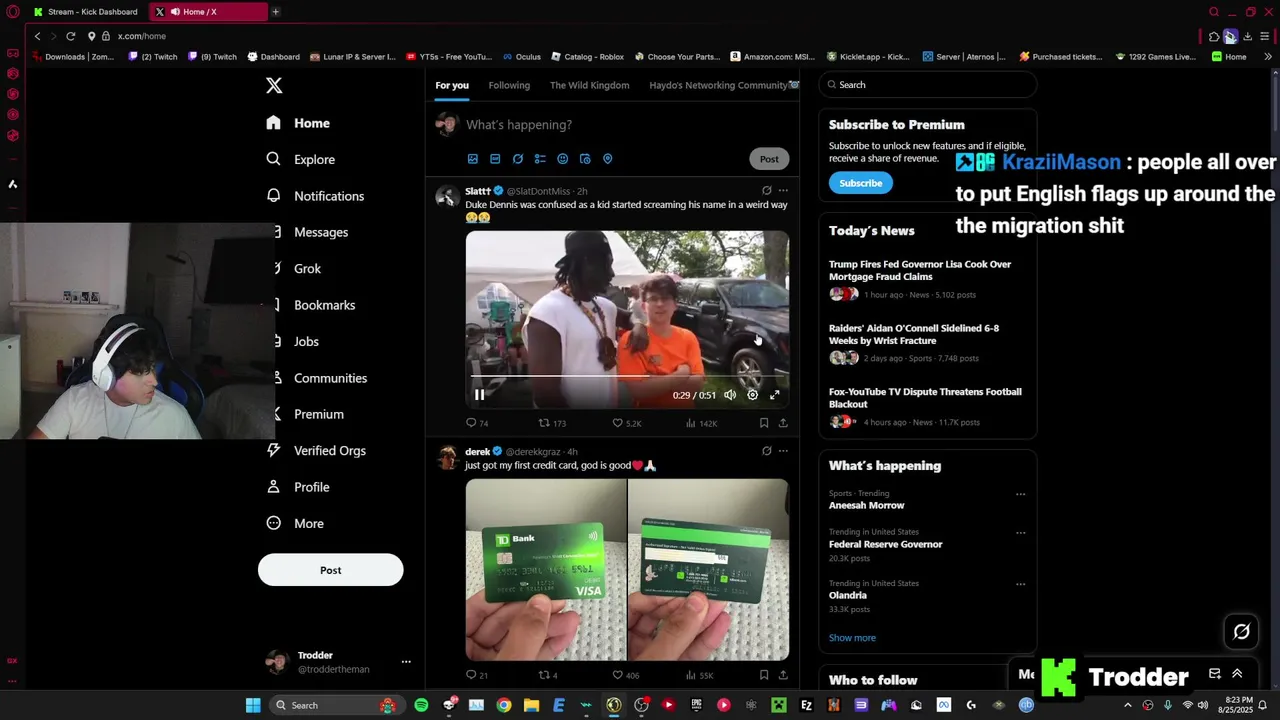1280x720 pixels.
Task: Open account menu next to Trodder
Action: click(x=406, y=662)
